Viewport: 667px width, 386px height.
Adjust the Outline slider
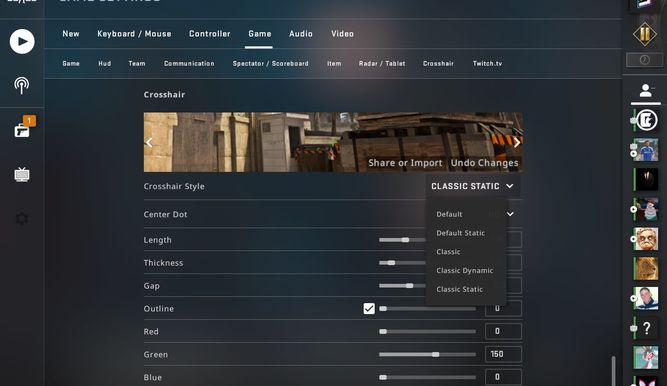428,309
